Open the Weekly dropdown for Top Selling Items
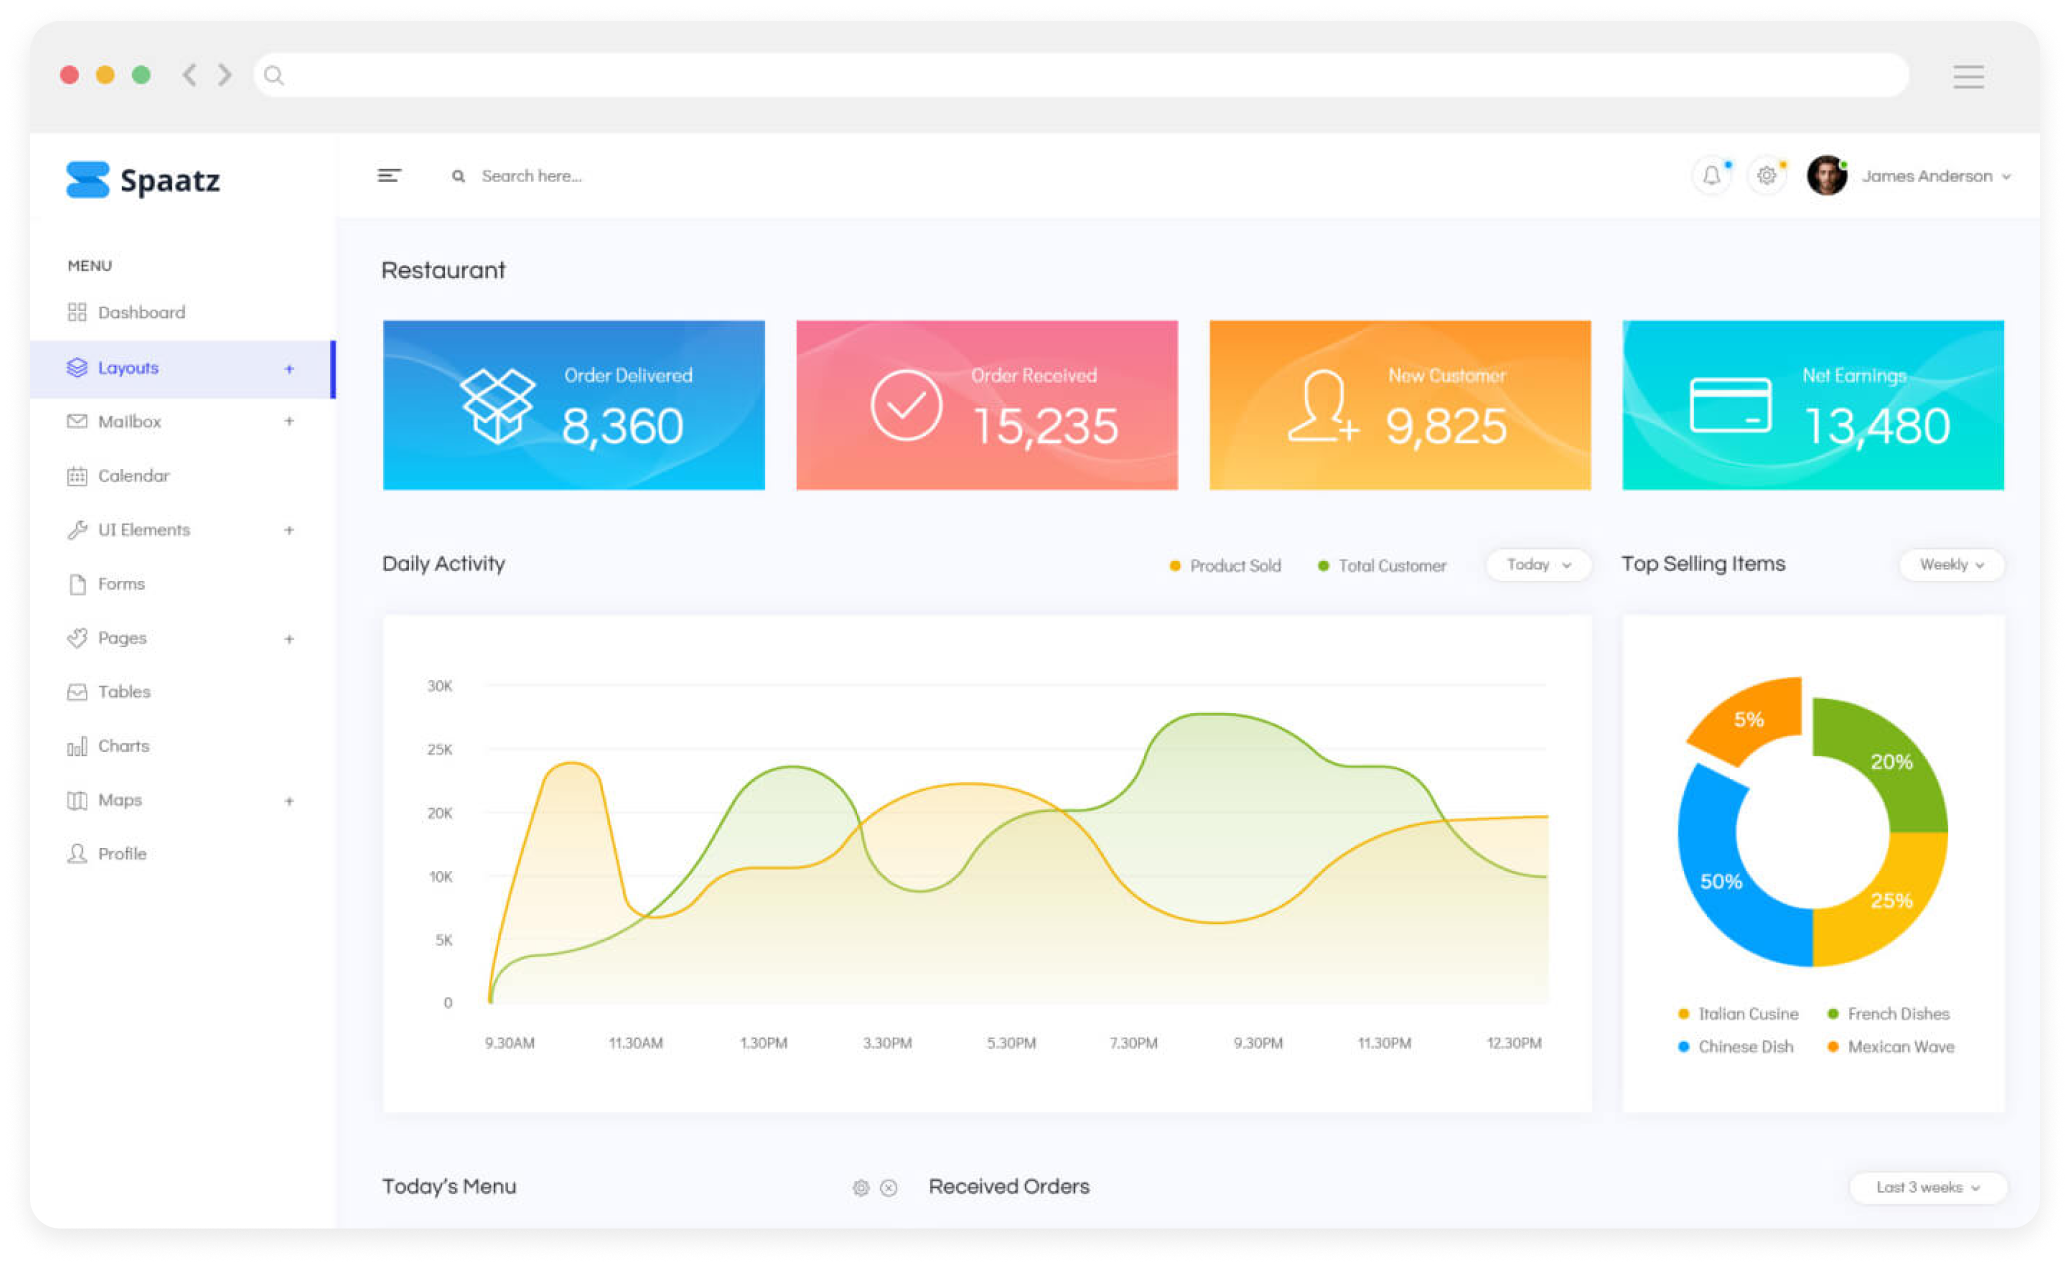Screen dimensions: 2070x1268 [1951, 565]
